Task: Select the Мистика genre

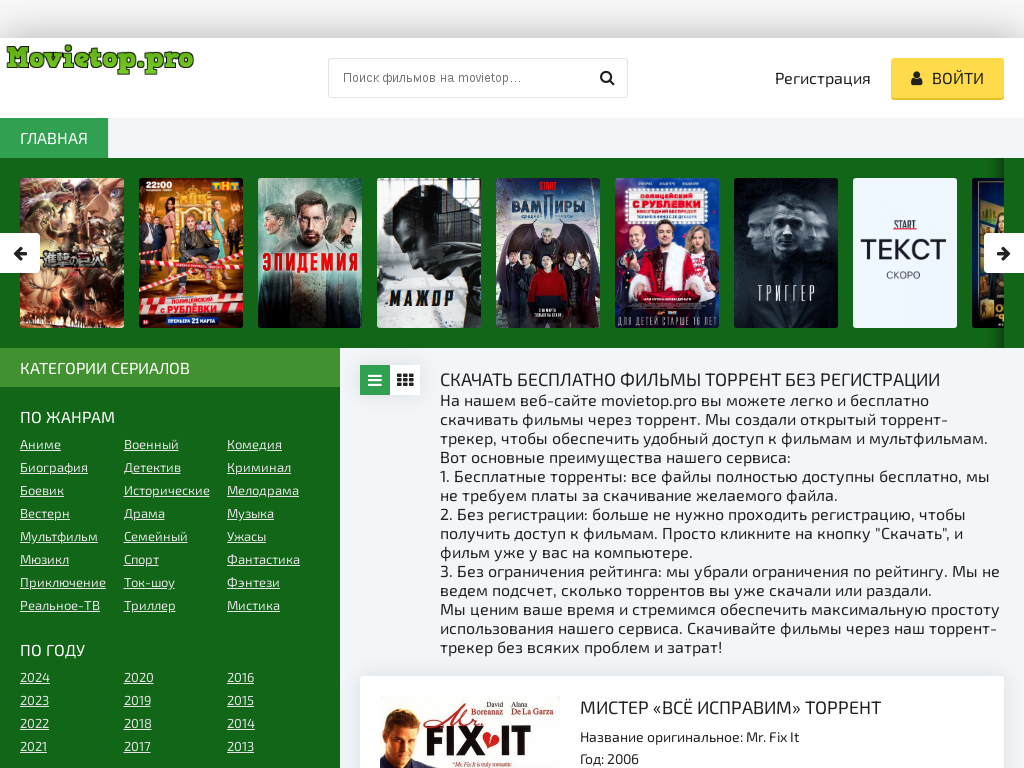Action: coord(253,605)
